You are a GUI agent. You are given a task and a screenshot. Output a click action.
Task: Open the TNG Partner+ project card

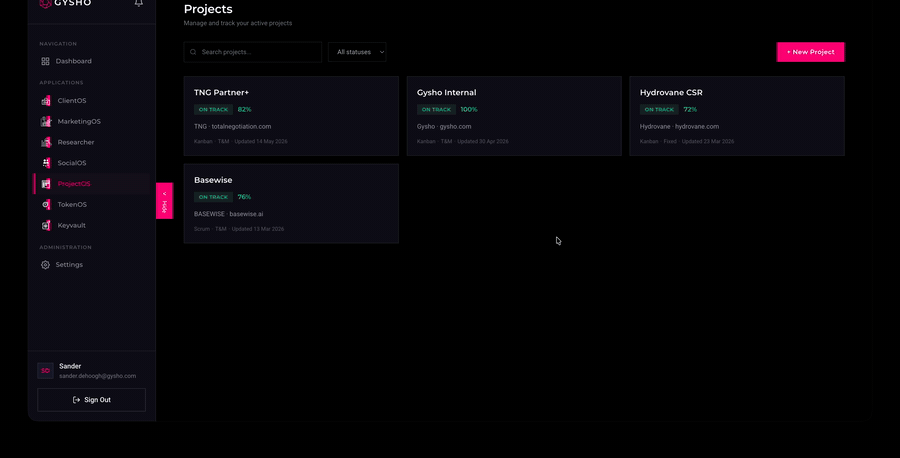pyautogui.click(x=291, y=116)
